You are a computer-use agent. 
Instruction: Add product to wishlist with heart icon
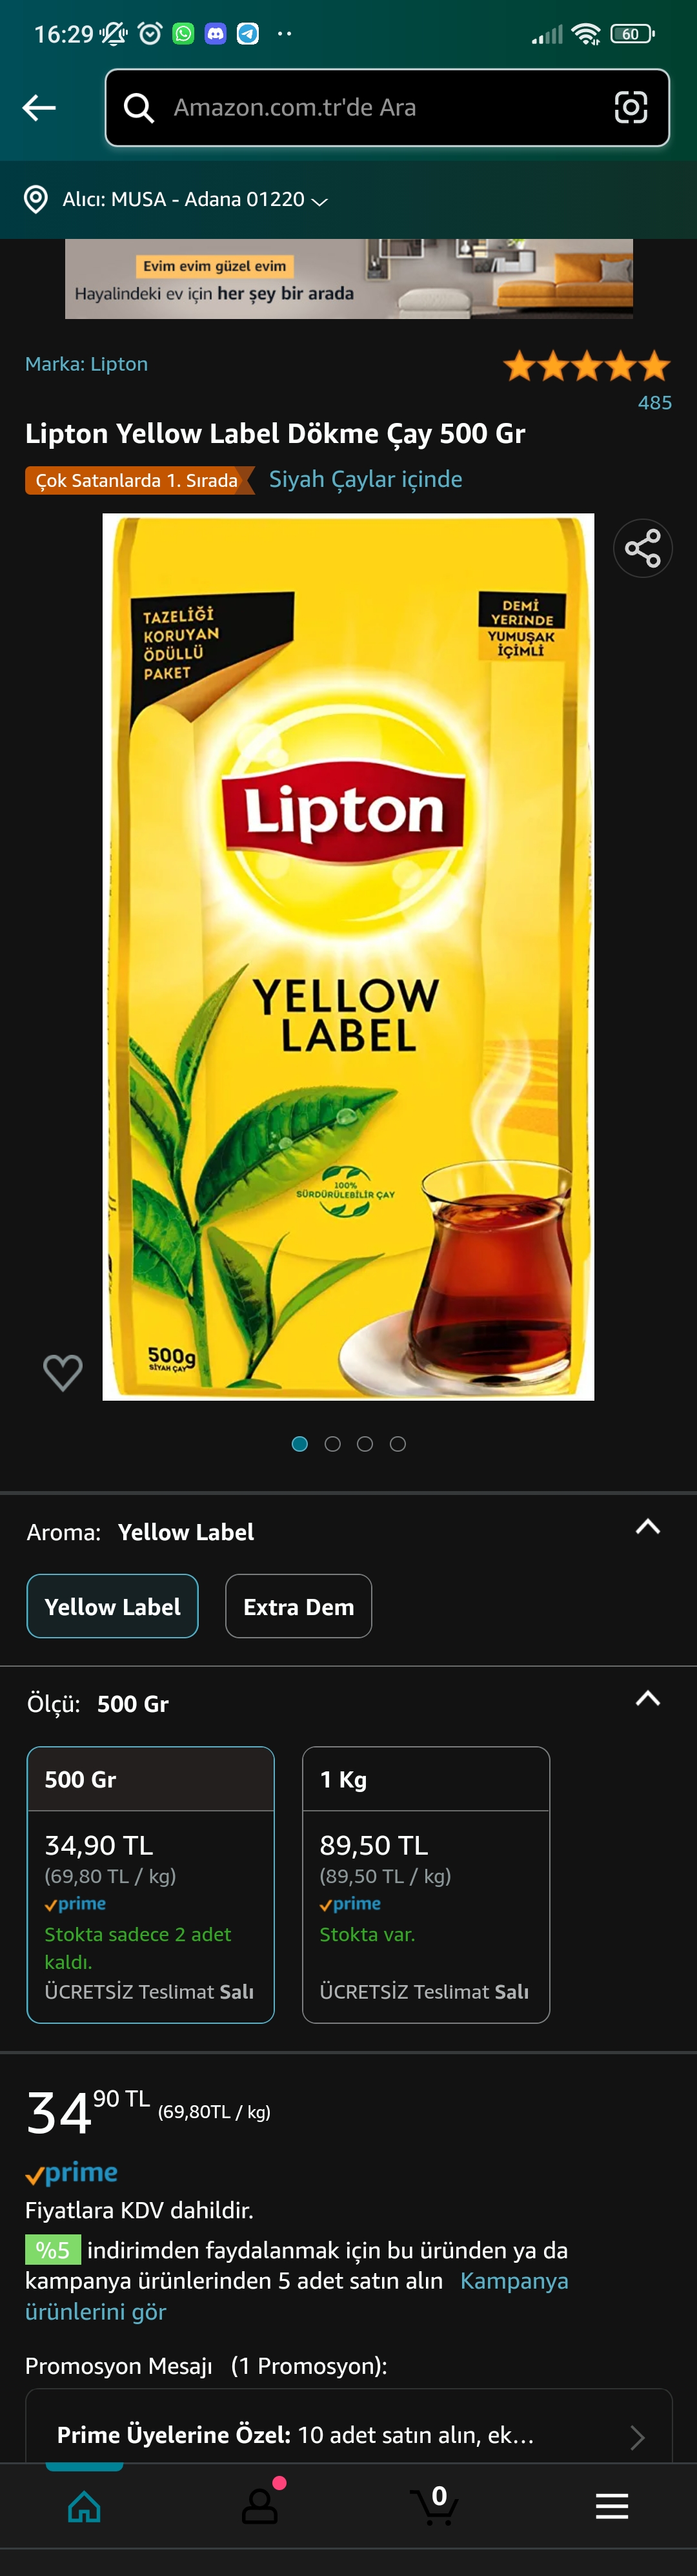tap(62, 1372)
